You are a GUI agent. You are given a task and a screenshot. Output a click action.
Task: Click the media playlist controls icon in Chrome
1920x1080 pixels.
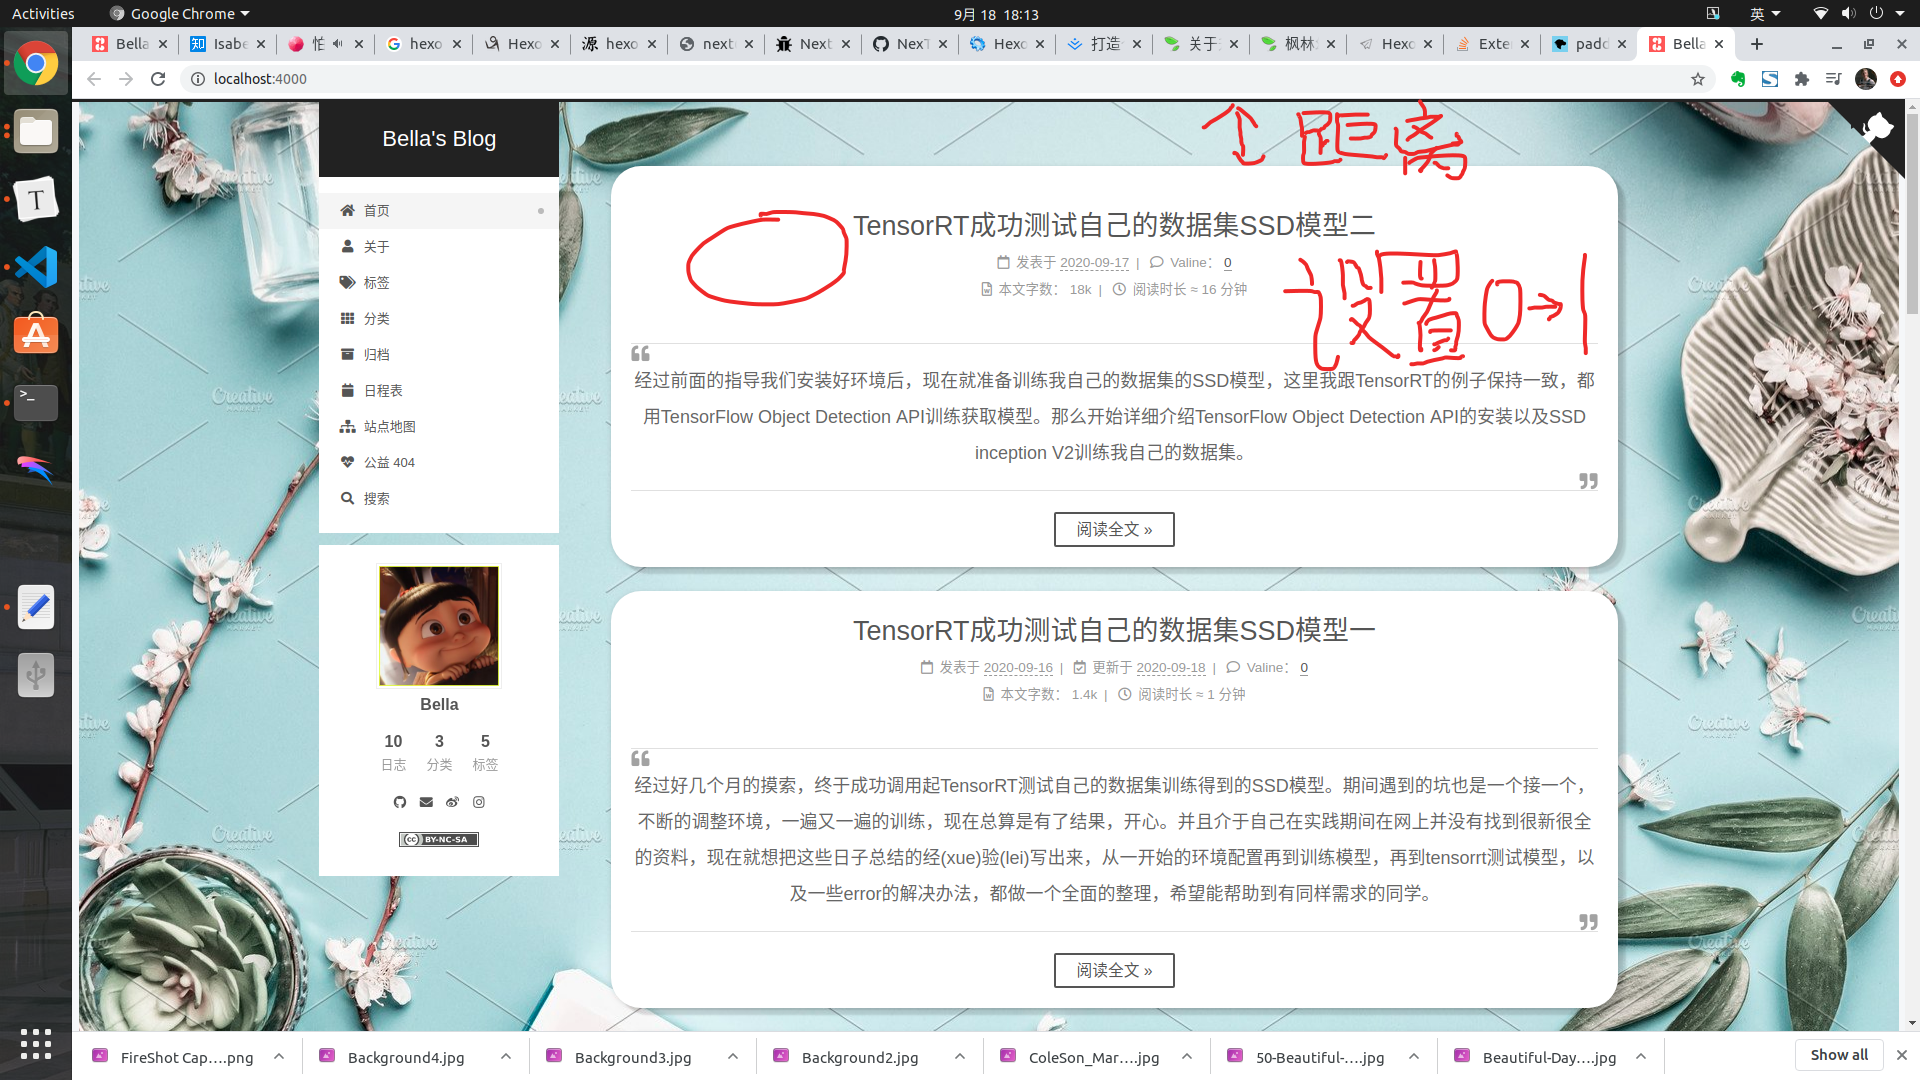pyautogui.click(x=1833, y=79)
